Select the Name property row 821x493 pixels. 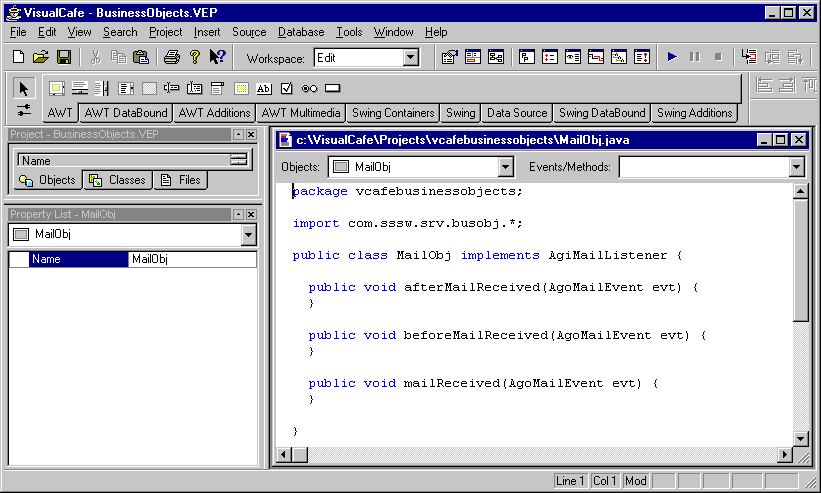pos(133,259)
